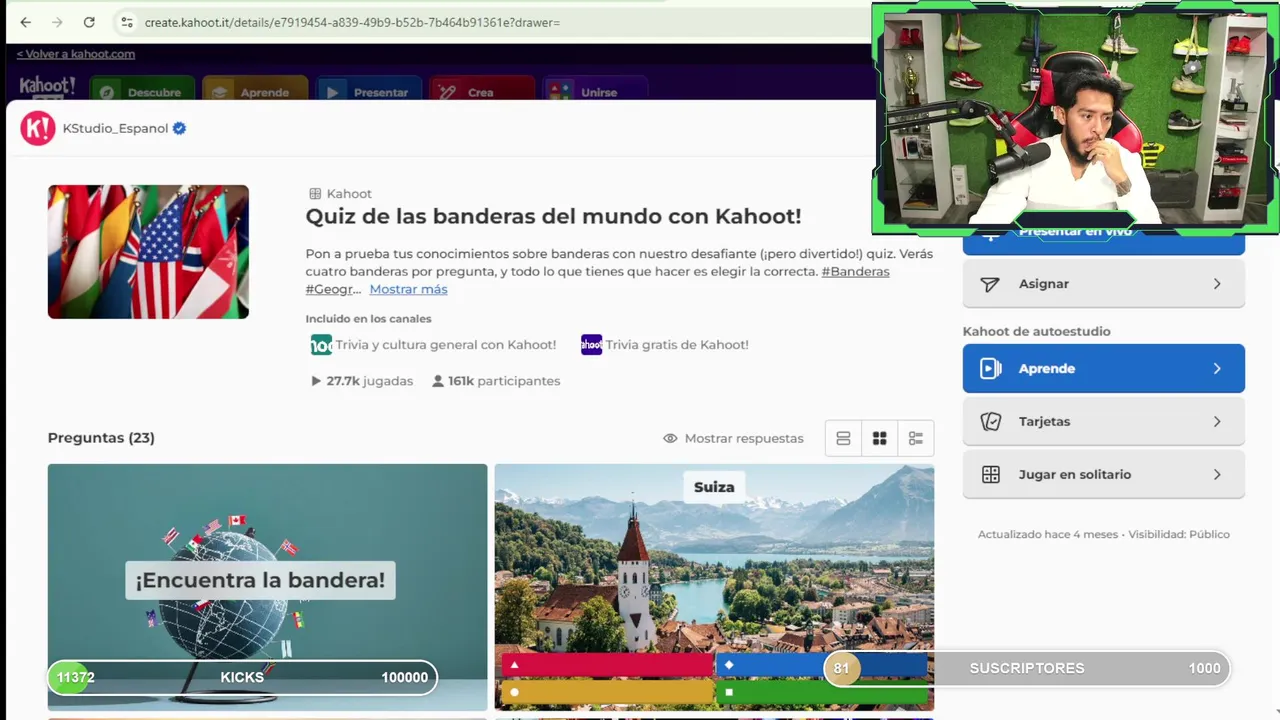The height and width of the screenshot is (720, 1280).
Task: Open the Aprende navigation tab
Action: pos(255,90)
